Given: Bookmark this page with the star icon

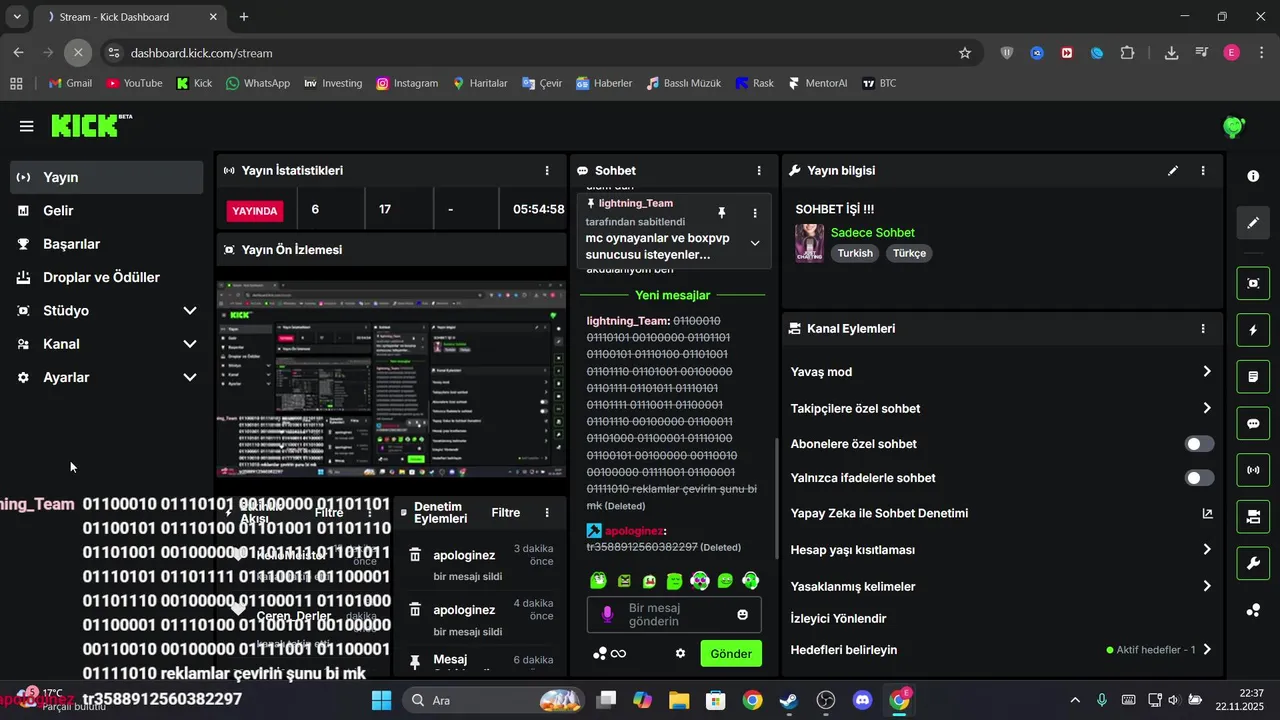Looking at the screenshot, I should click(965, 53).
